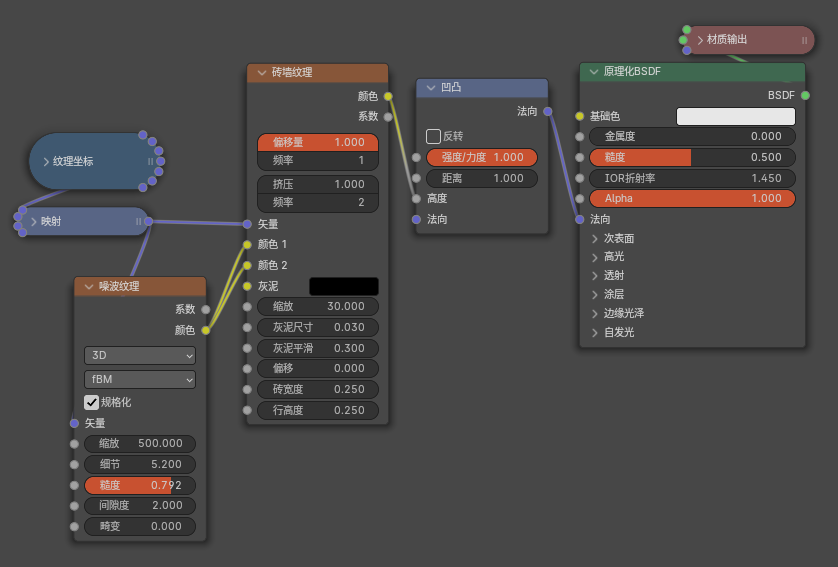The width and height of the screenshot is (838, 567).
Task: Click the 凹凸 node 法向 output socket
Action: pos(547,111)
